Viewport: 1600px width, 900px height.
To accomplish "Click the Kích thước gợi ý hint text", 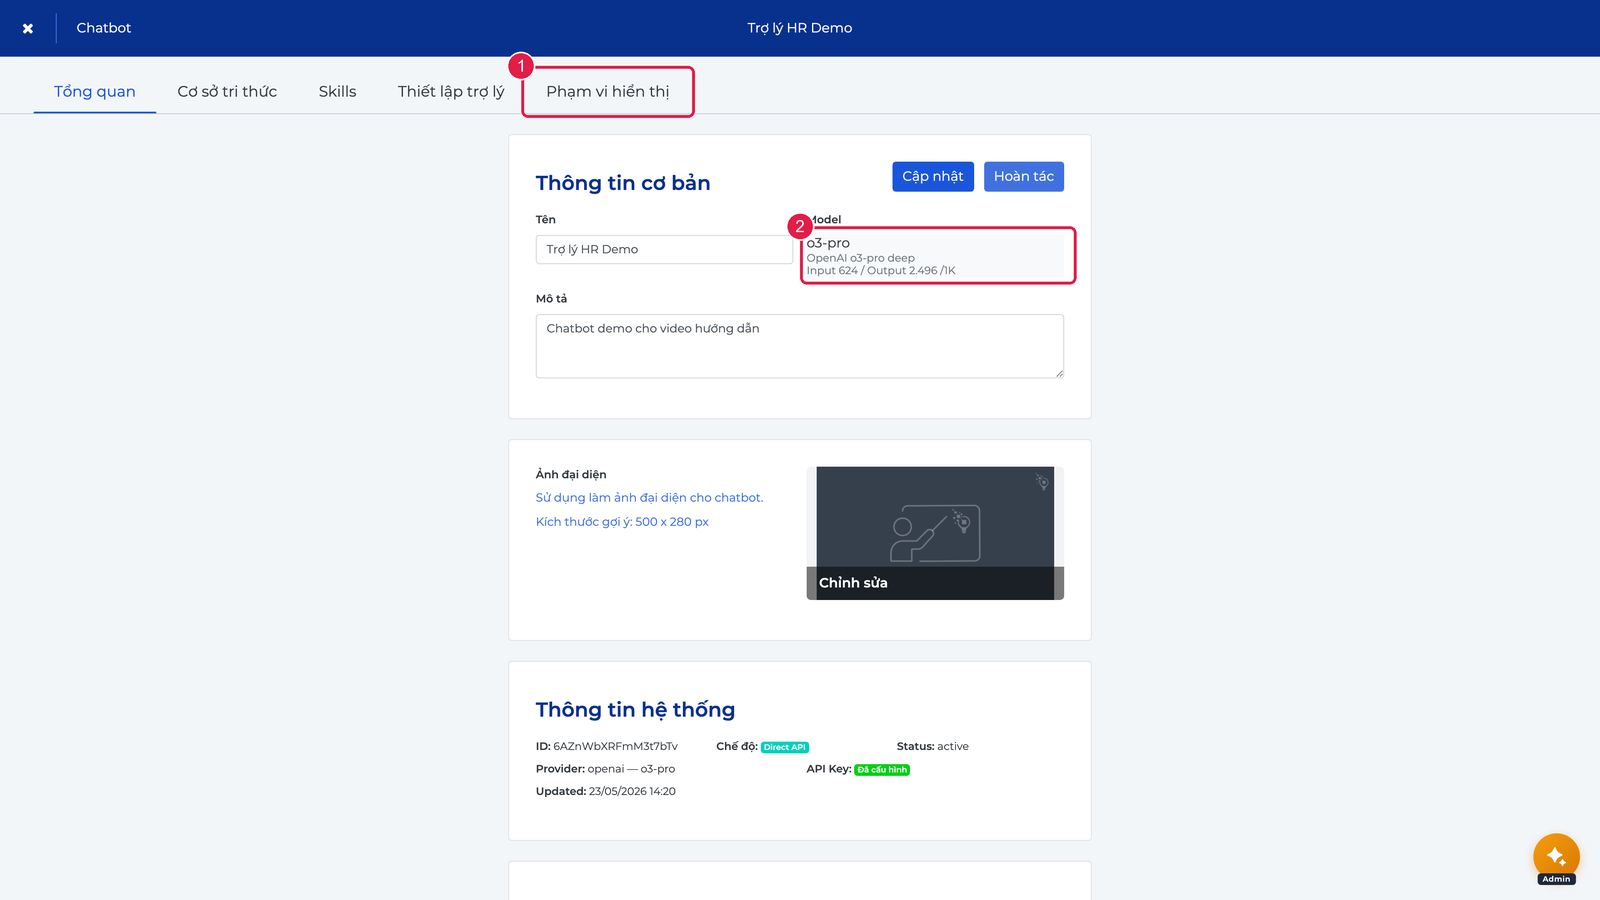I will click(x=622, y=522).
